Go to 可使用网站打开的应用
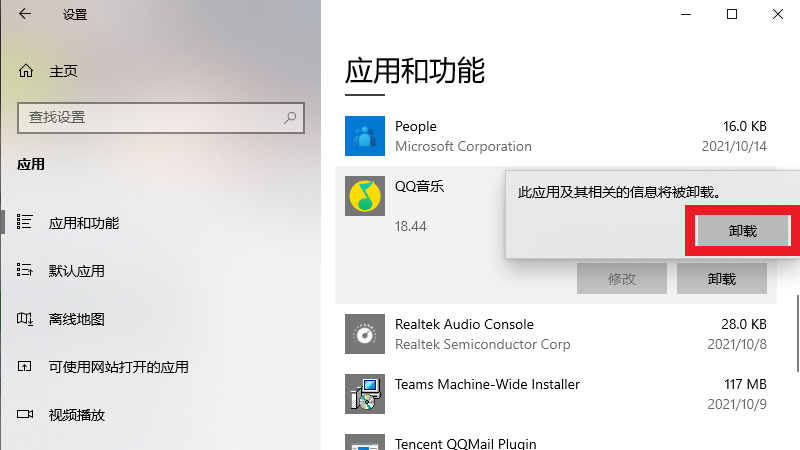800x450 pixels. 118,367
